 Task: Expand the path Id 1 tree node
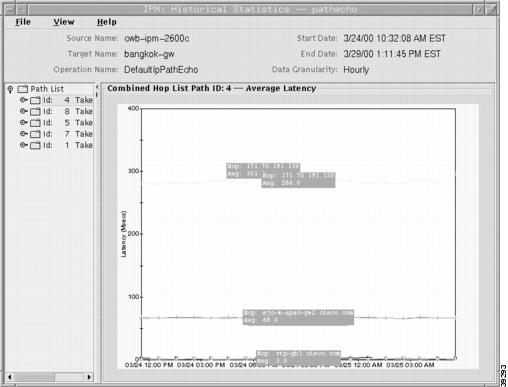23,145
